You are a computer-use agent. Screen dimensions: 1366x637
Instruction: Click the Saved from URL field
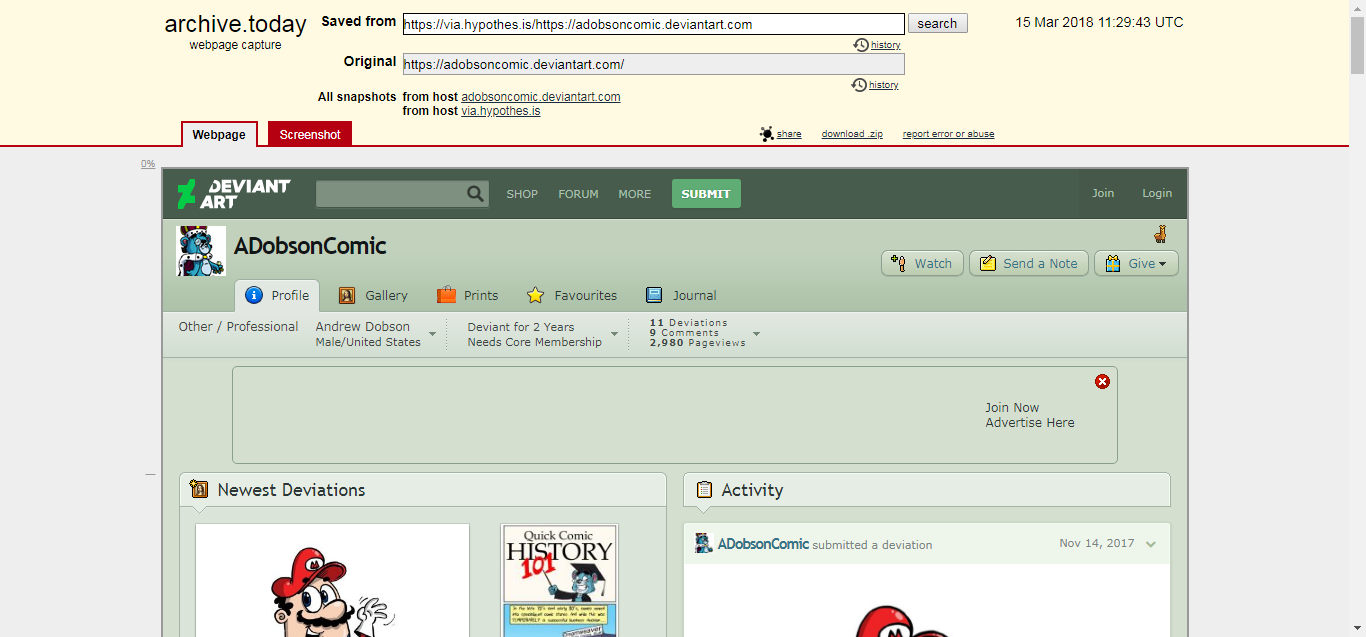[654, 24]
